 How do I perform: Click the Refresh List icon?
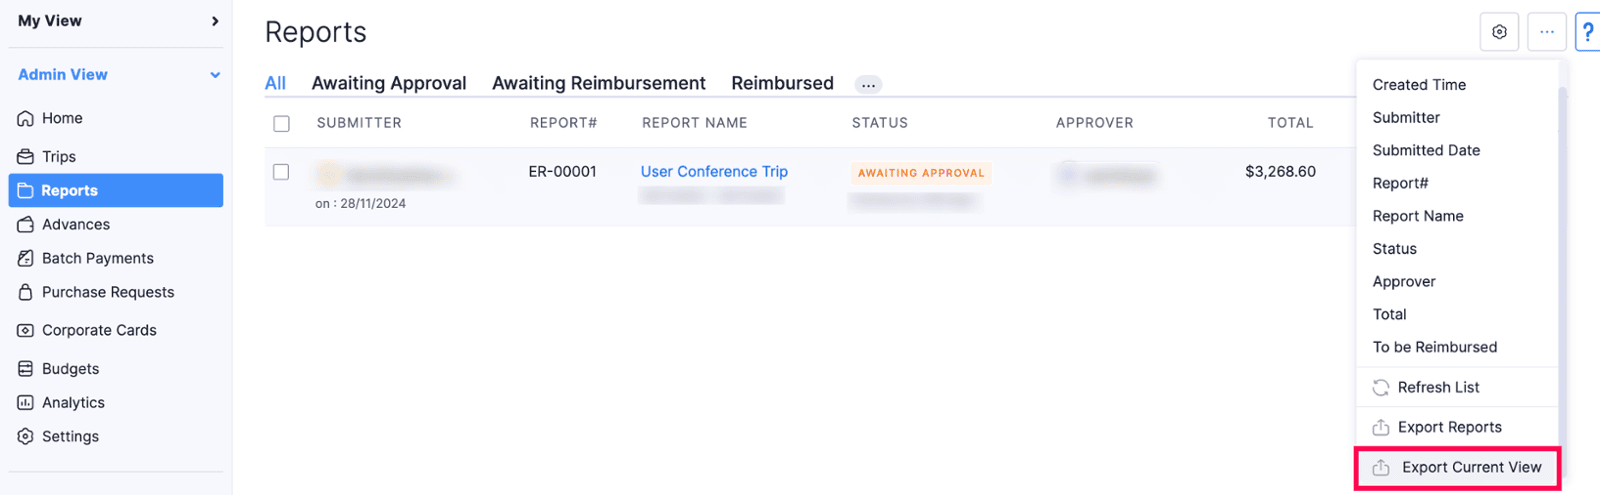click(x=1381, y=388)
